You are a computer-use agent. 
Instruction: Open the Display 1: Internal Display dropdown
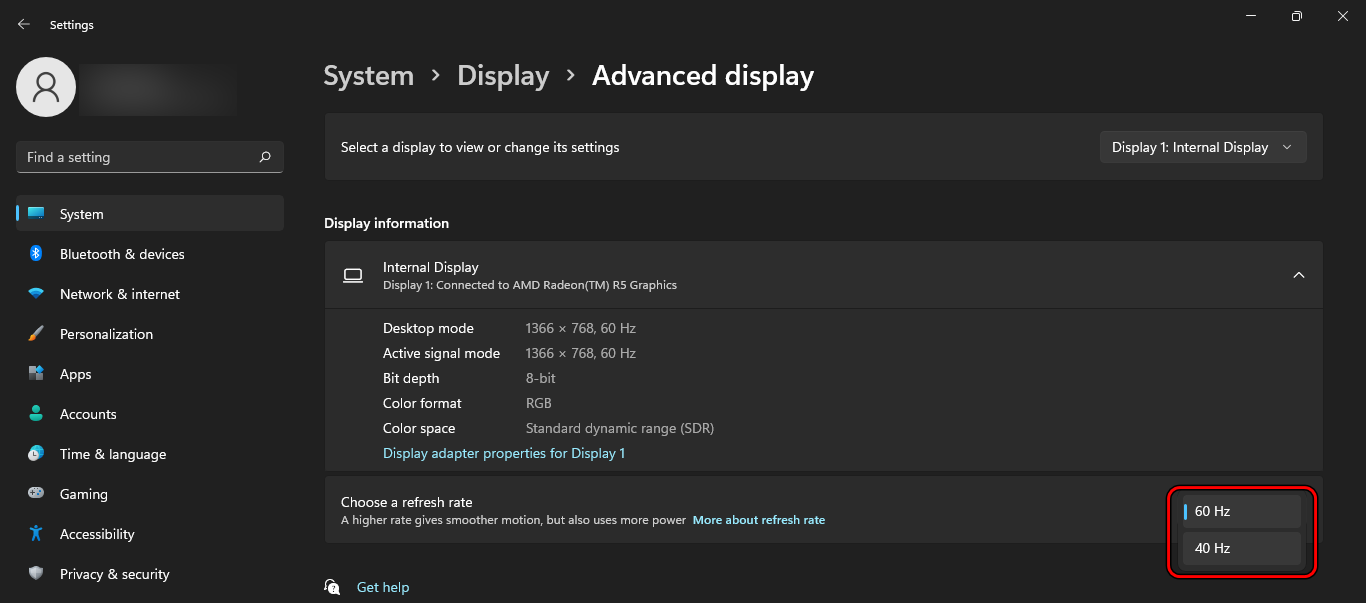click(1203, 147)
